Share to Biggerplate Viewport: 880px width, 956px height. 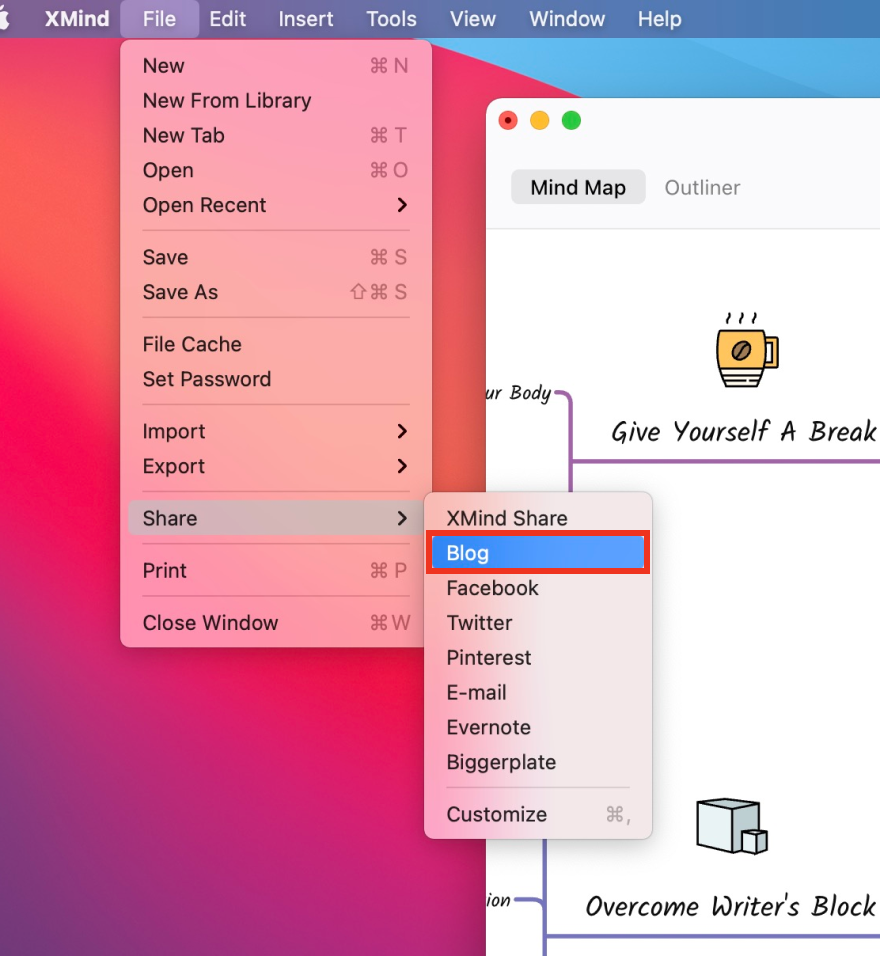pyautogui.click(x=538, y=762)
